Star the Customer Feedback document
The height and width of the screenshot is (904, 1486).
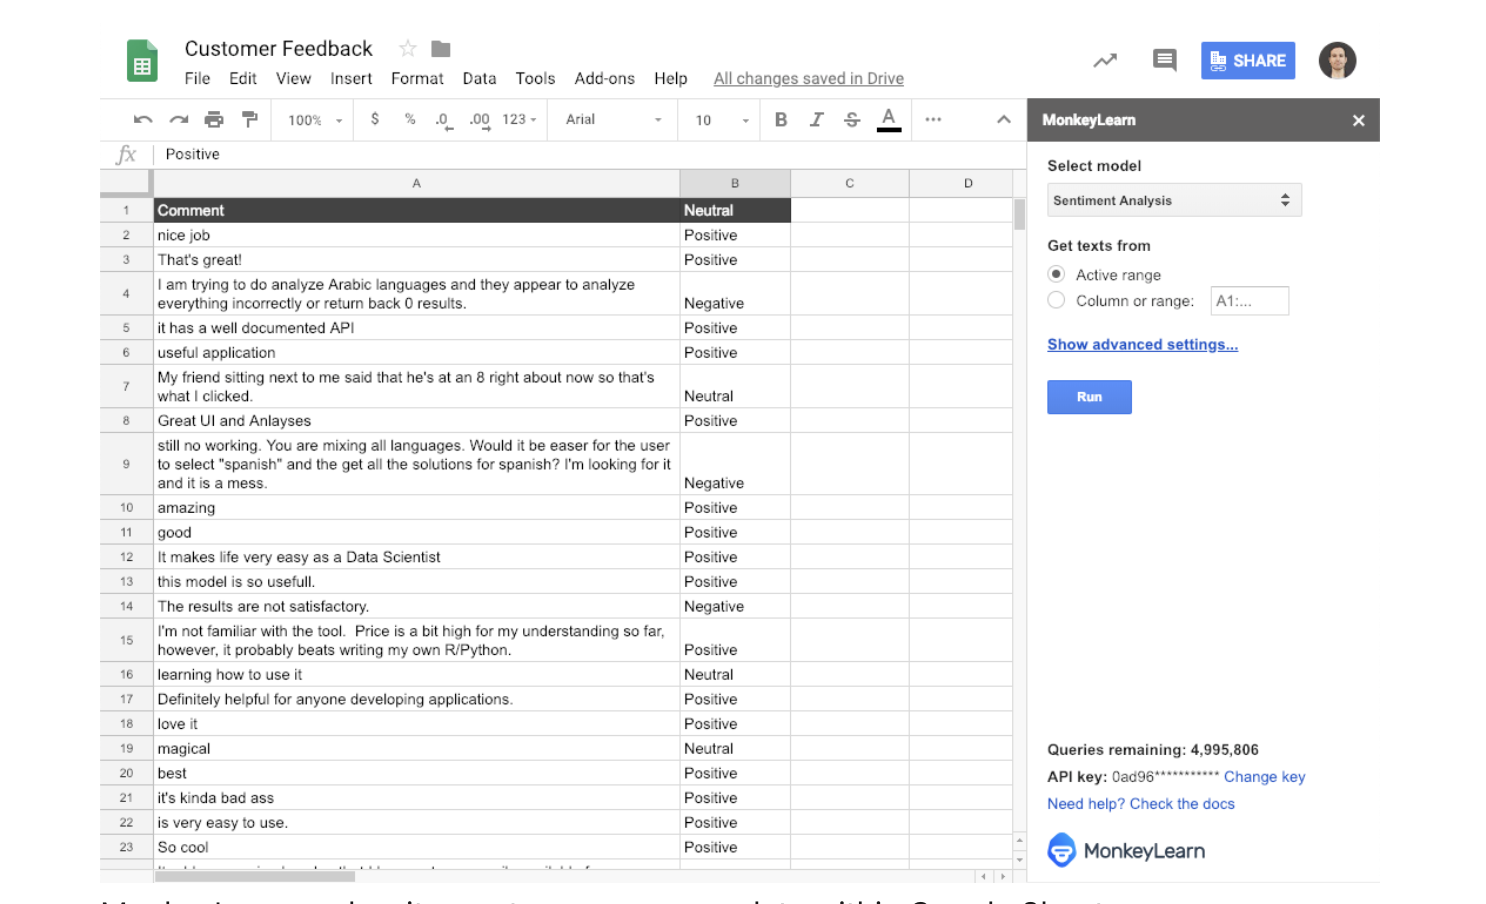407,48
